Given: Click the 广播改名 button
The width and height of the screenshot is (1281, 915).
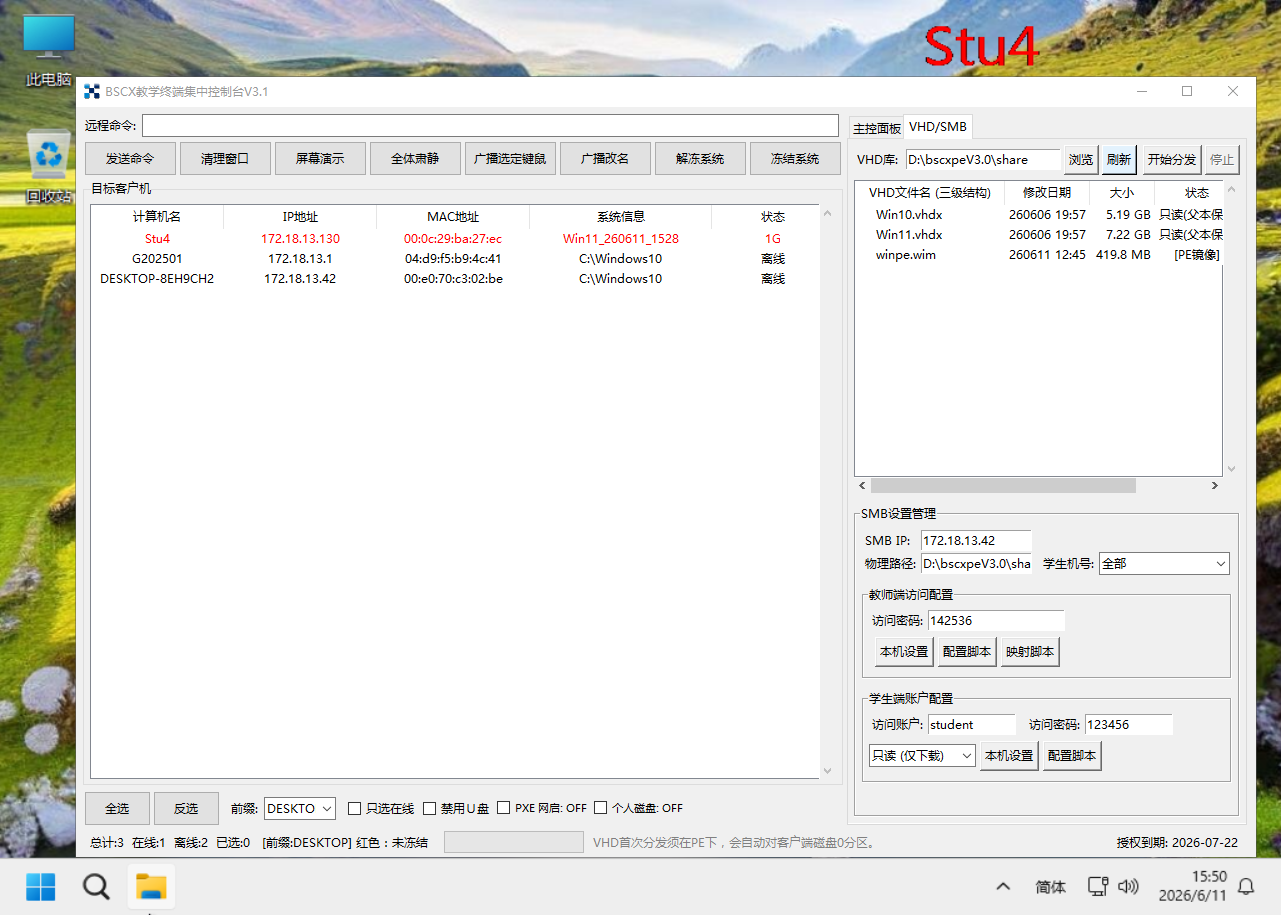Looking at the screenshot, I should coord(605,159).
